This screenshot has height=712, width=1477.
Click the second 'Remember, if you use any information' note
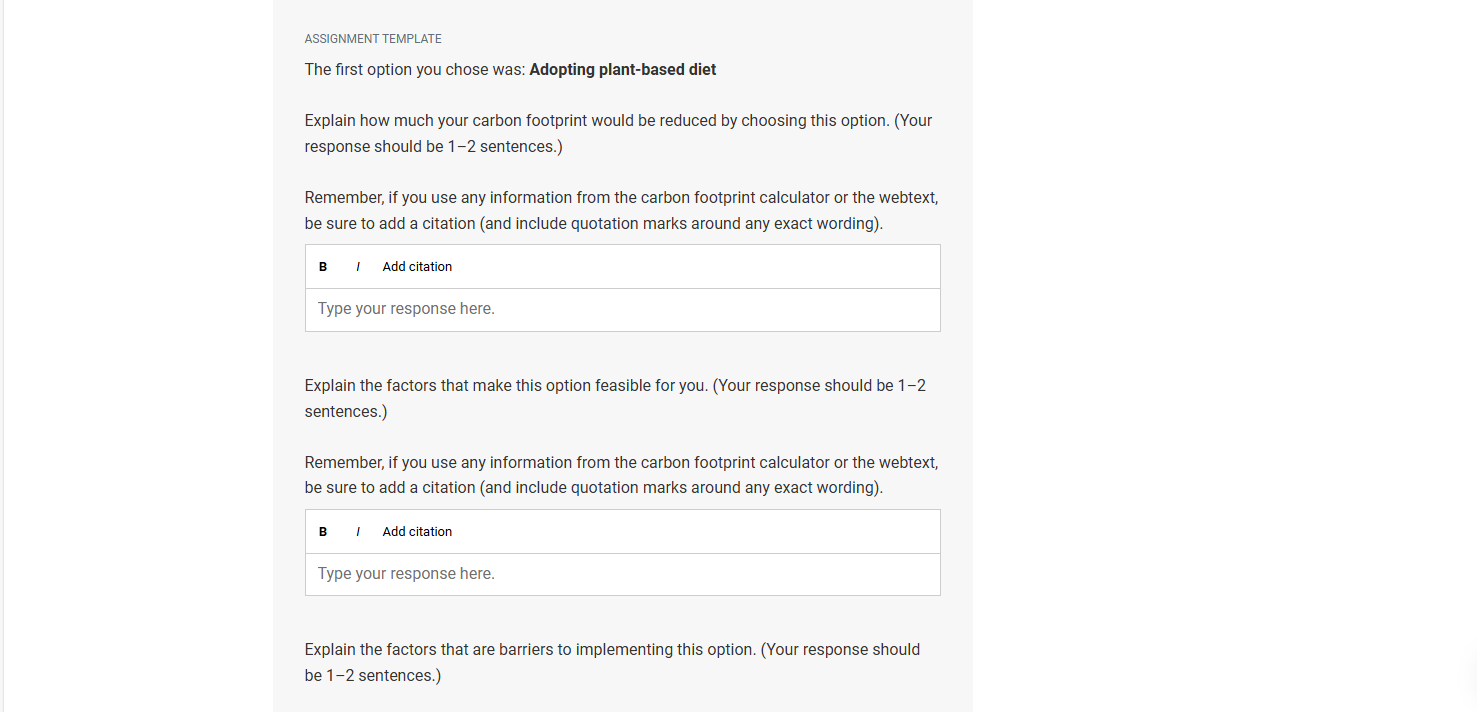point(621,475)
